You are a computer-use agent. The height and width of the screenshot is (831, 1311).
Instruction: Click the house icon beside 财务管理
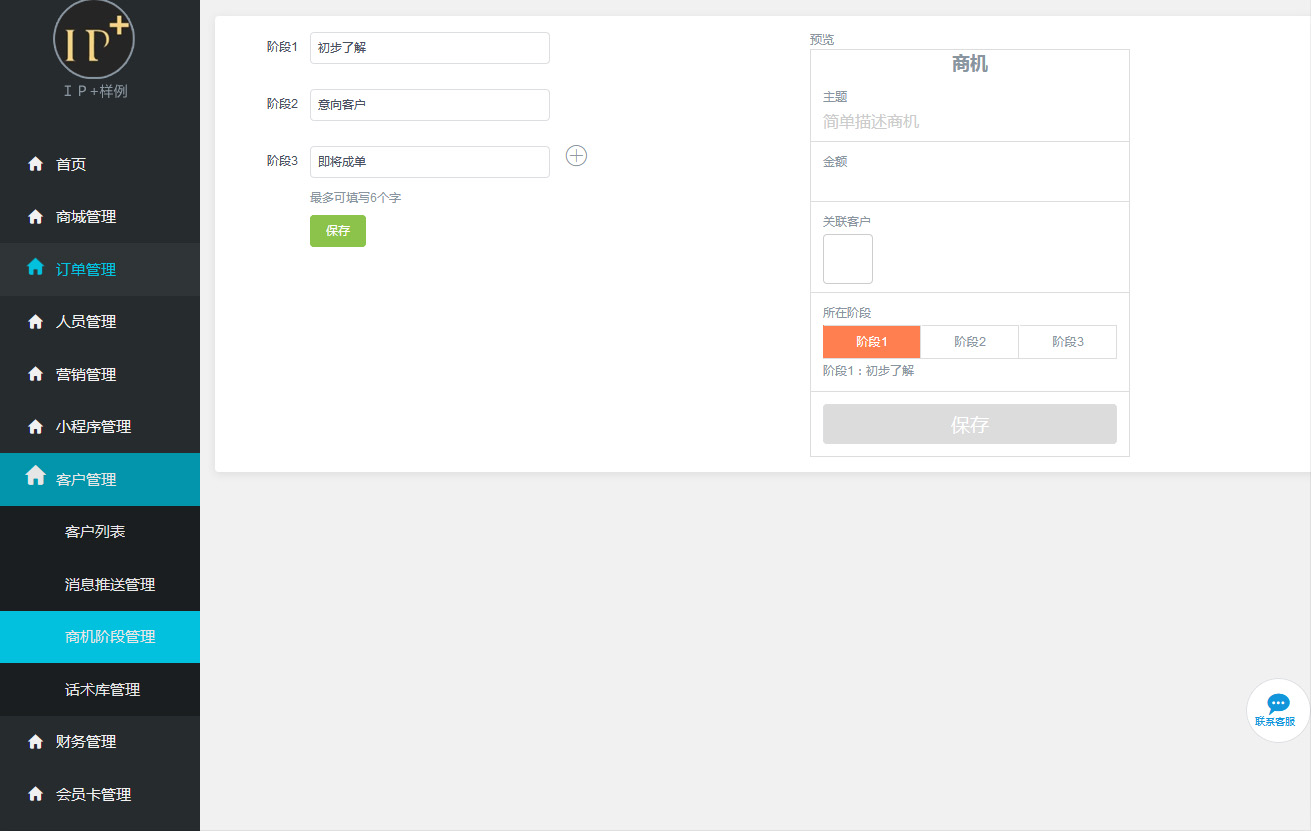(x=36, y=742)
